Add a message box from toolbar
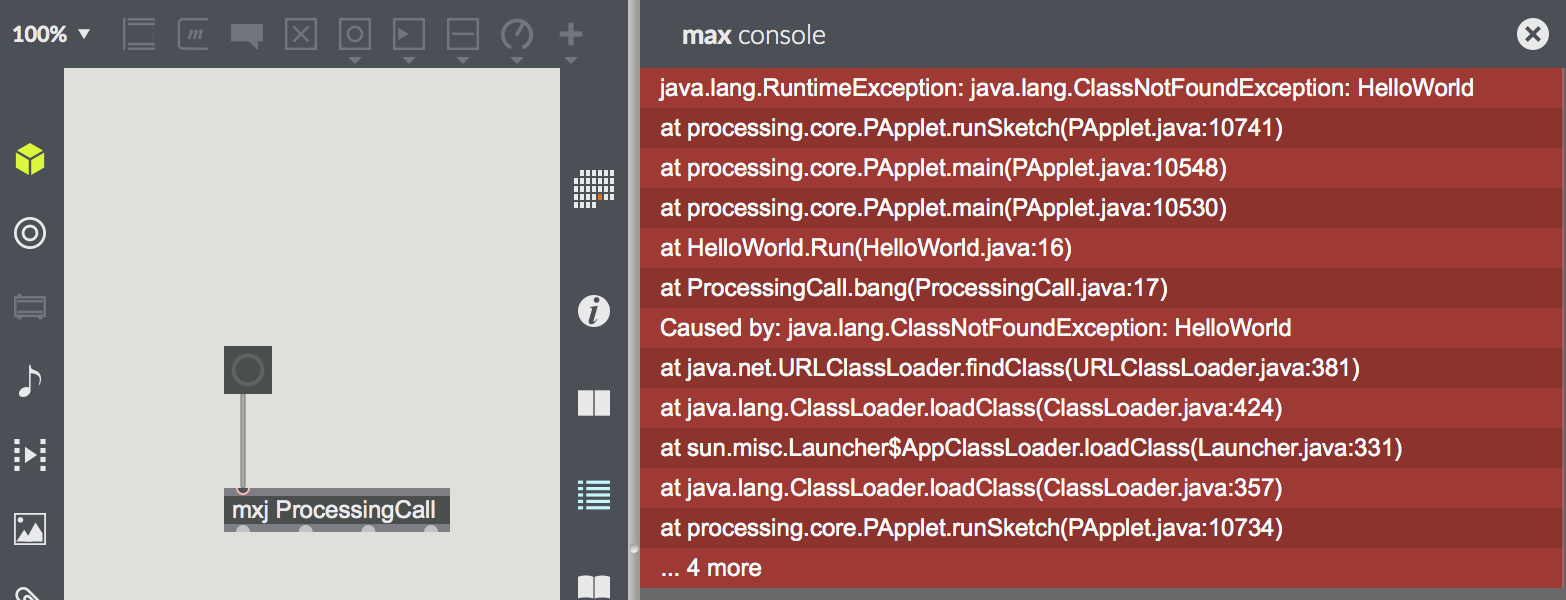1566x600 pixels. 192,35
